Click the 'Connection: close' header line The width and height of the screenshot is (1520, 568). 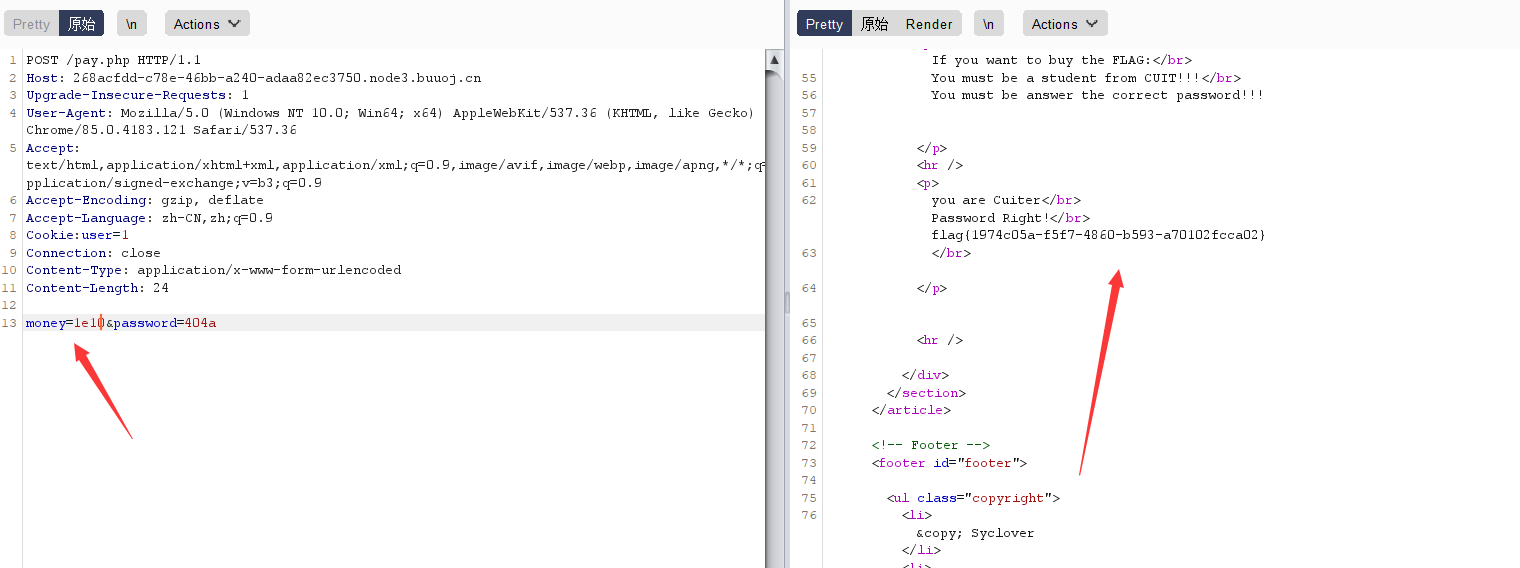tap(93, 253)
